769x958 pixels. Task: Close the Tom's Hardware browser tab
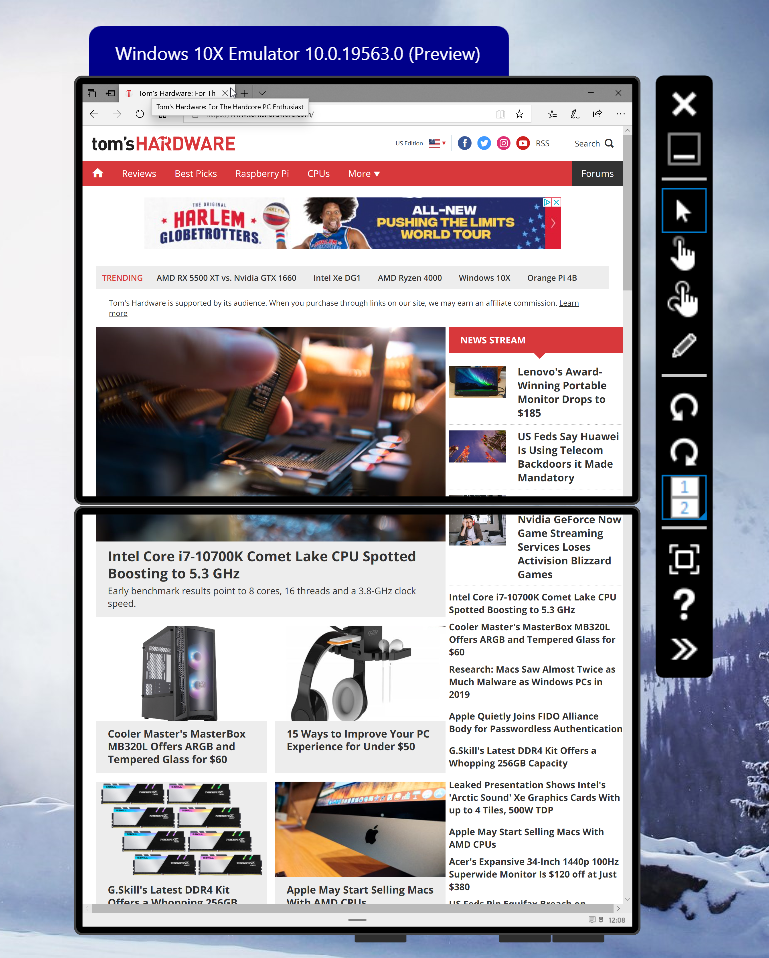click(225, 93)
